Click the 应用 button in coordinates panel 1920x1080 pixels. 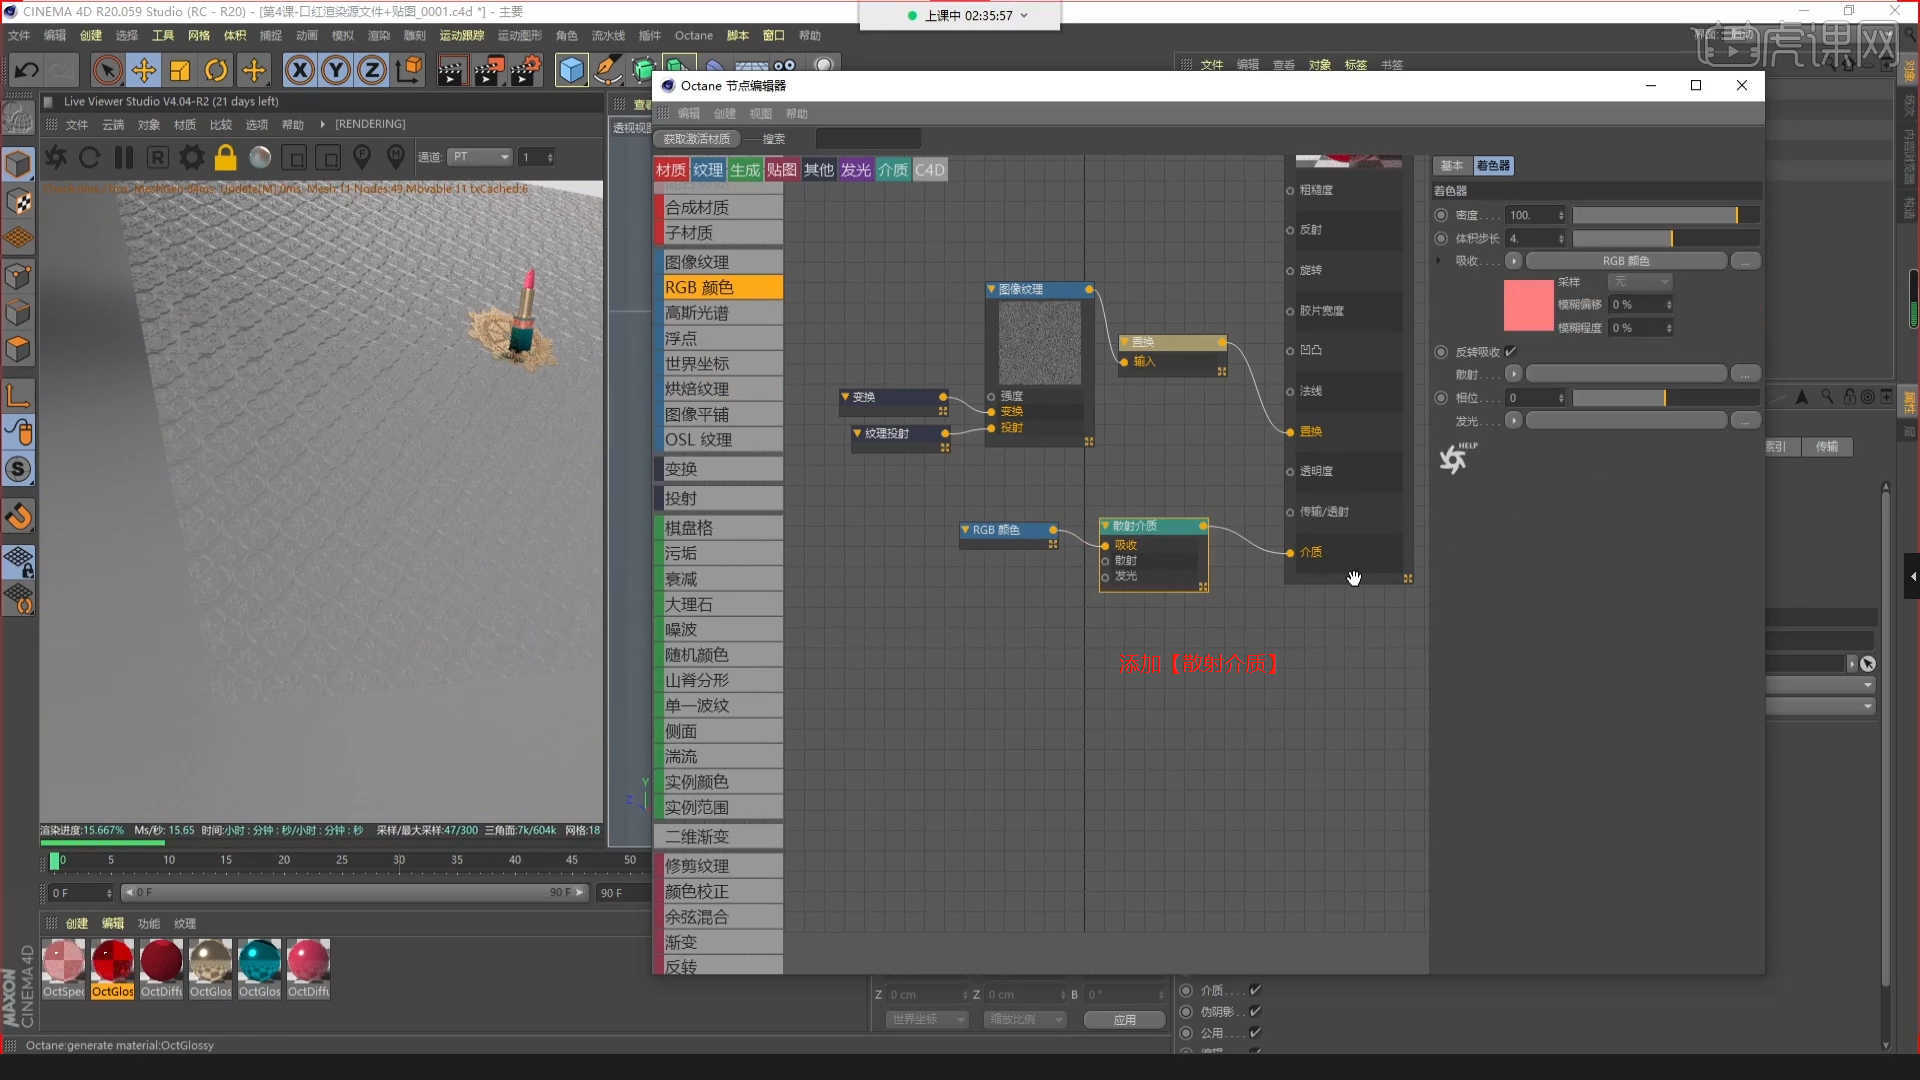coord(1125,1020)
